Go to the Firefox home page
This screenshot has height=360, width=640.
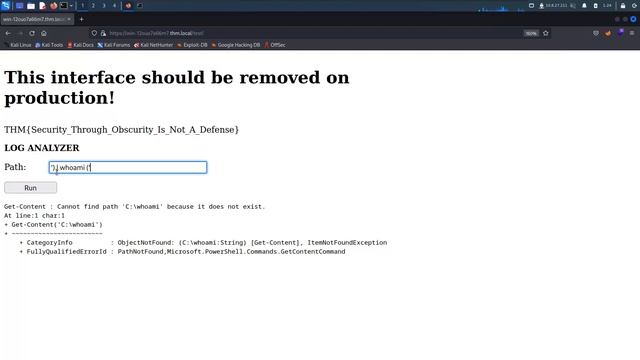click(x=44, y=33)
